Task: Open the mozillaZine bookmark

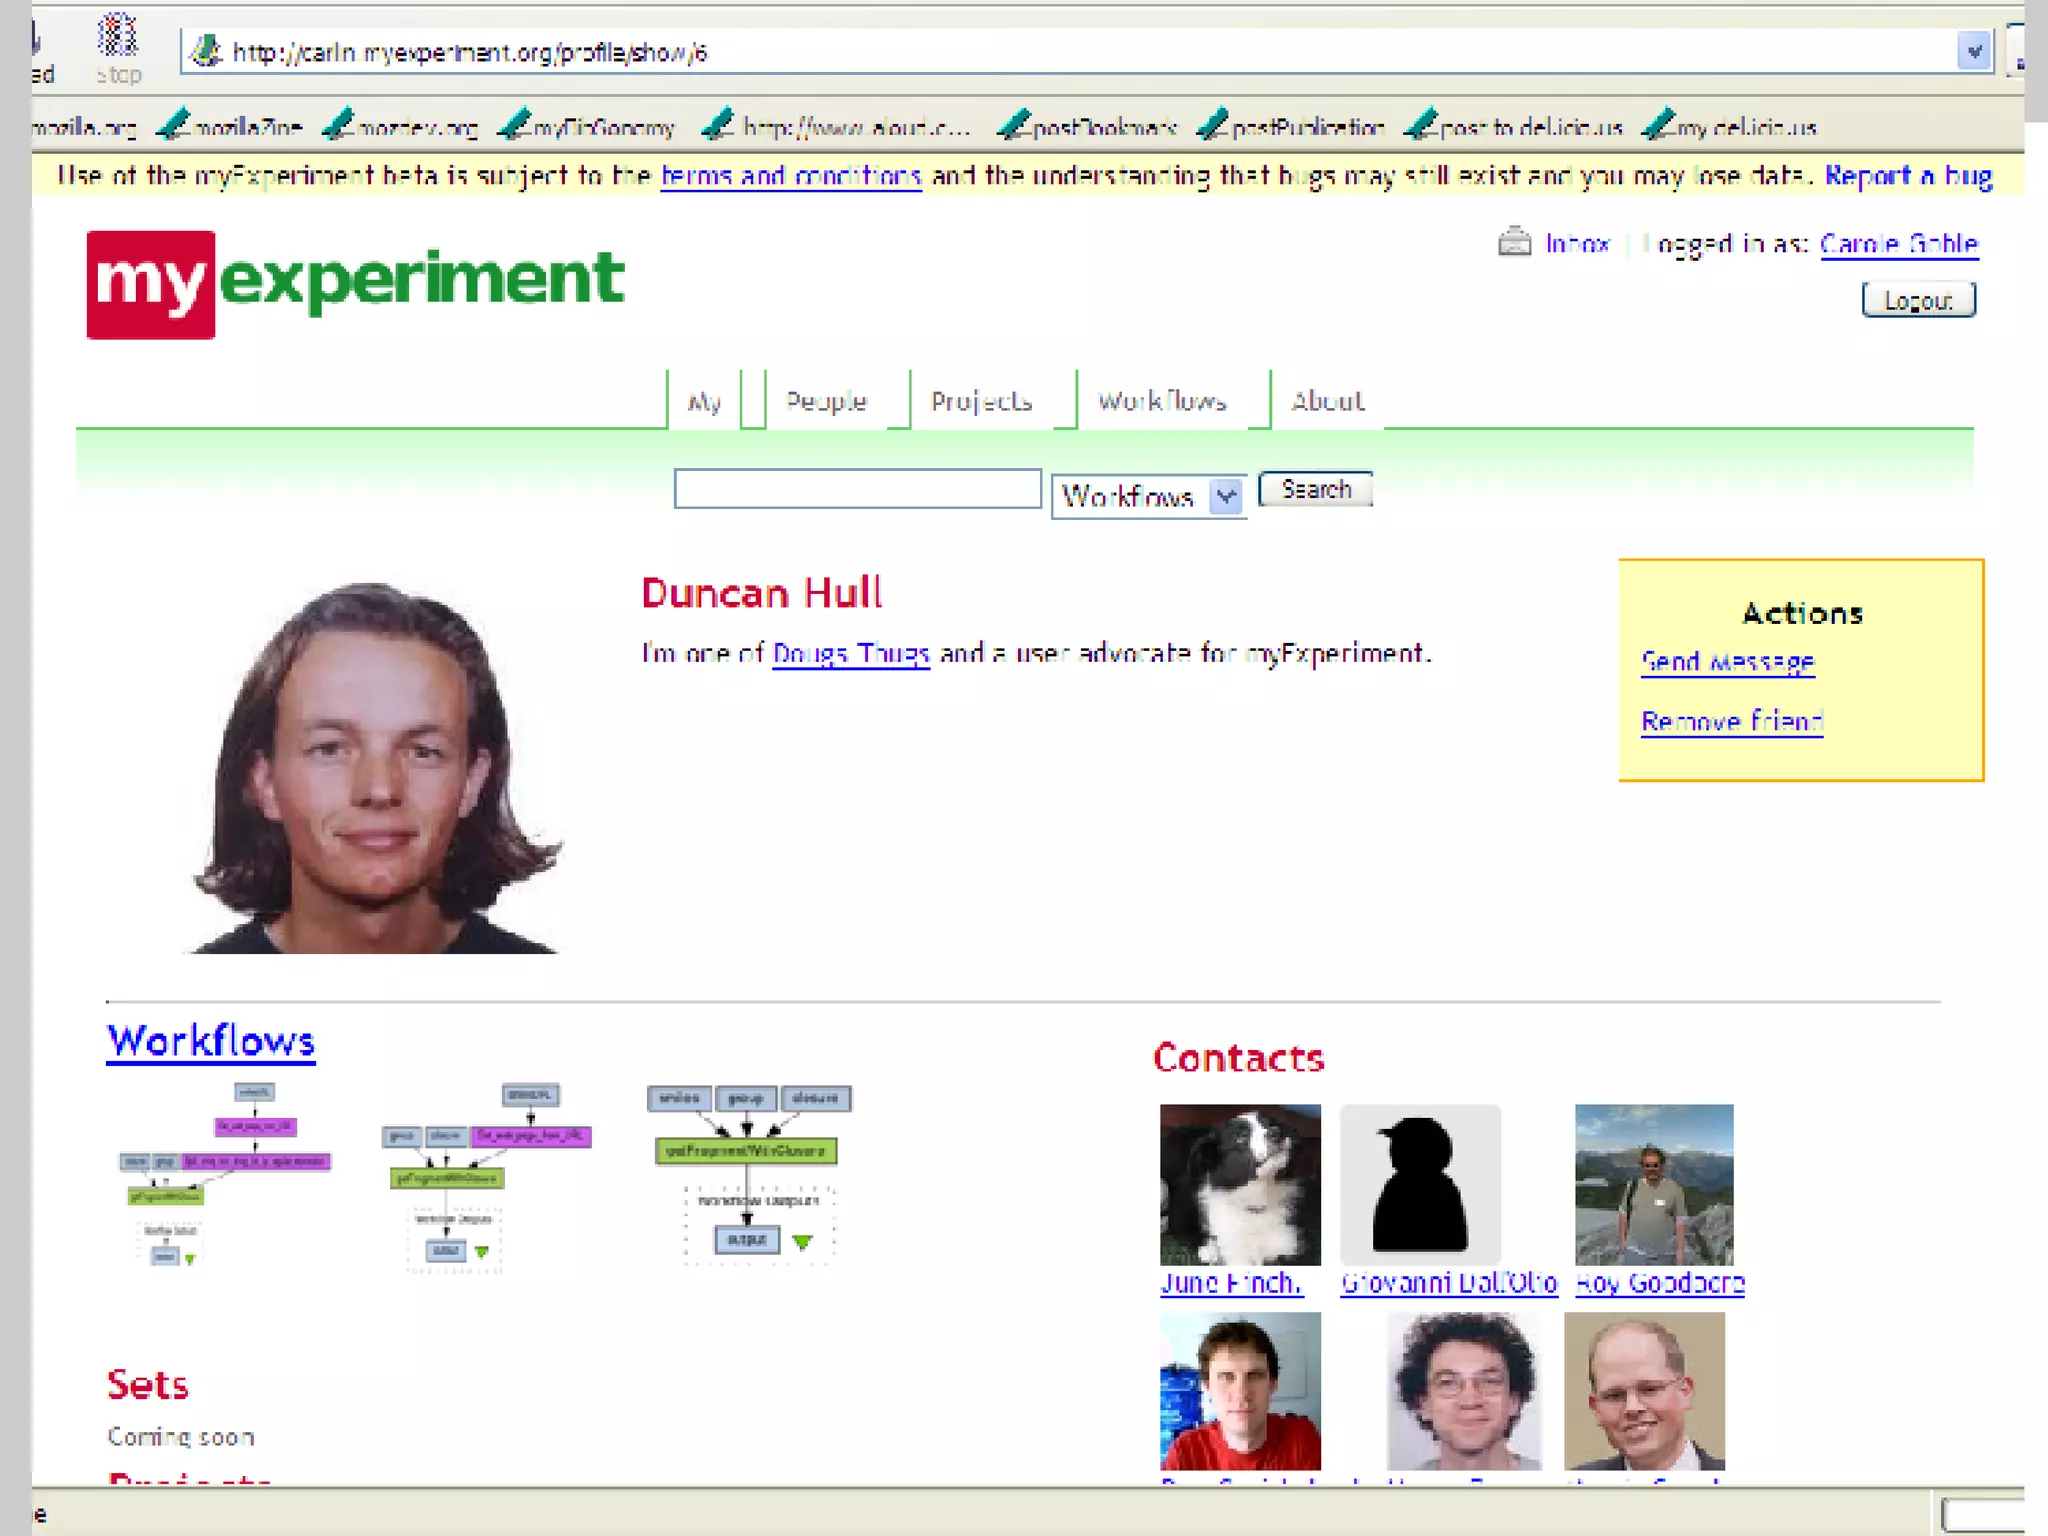Action: click(231, 127)
